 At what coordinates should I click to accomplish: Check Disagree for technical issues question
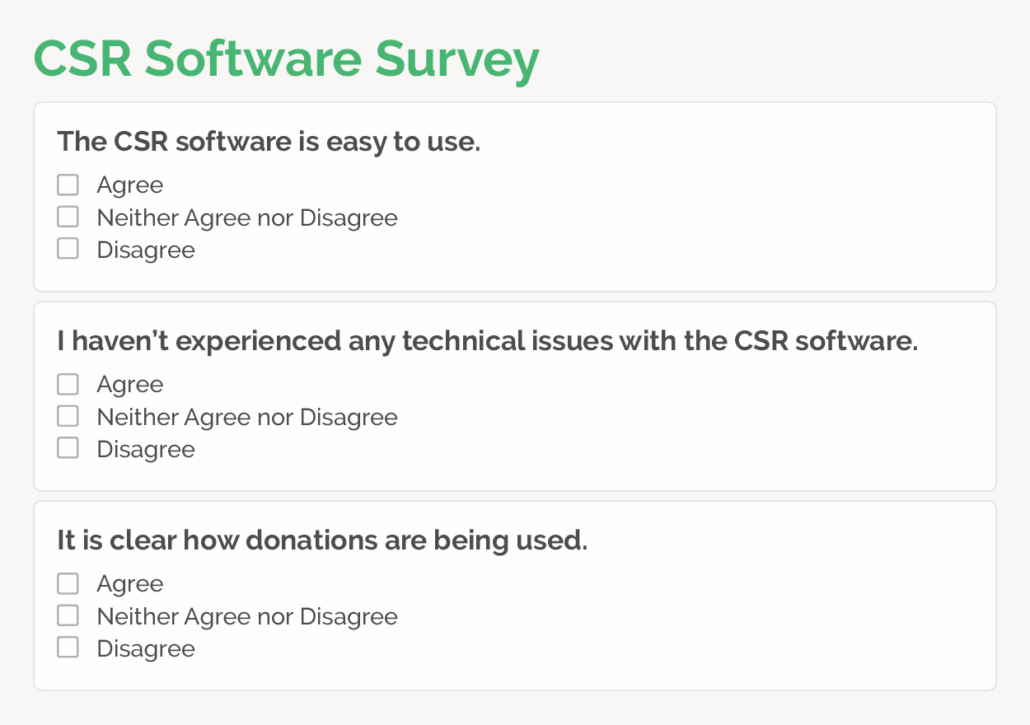[67, 447]
